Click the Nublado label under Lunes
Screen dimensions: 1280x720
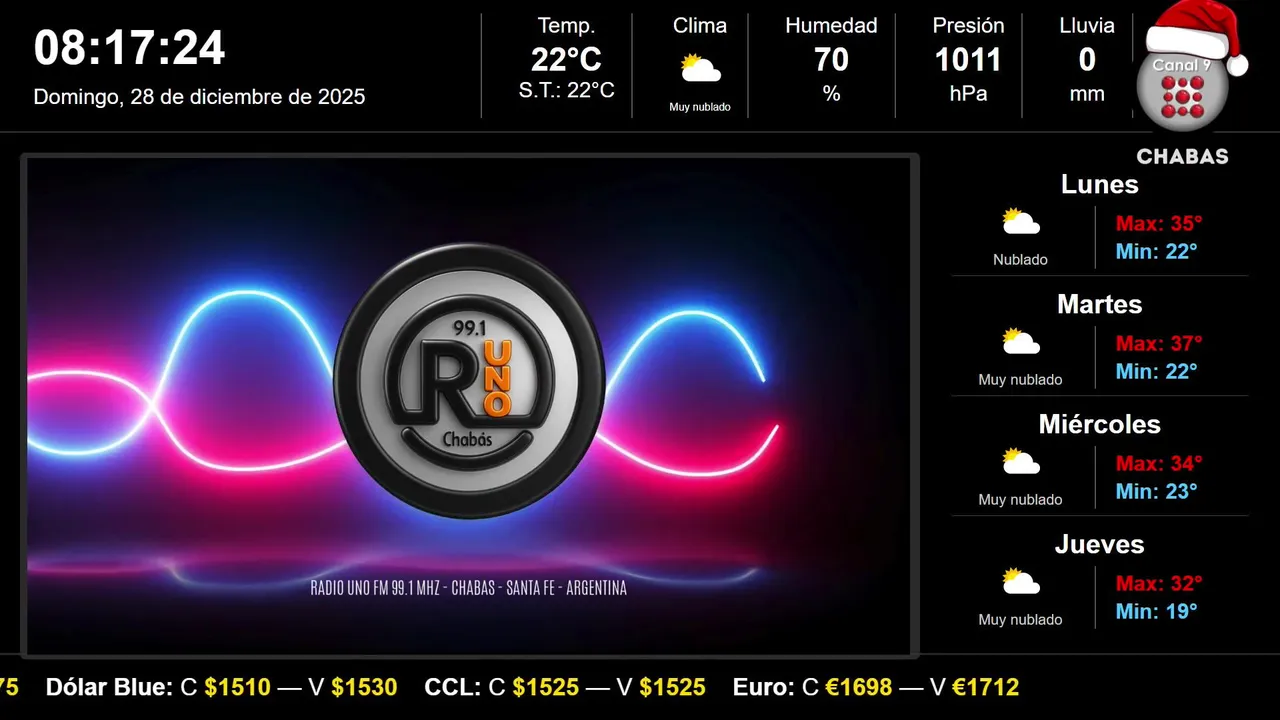(1021, 259)
